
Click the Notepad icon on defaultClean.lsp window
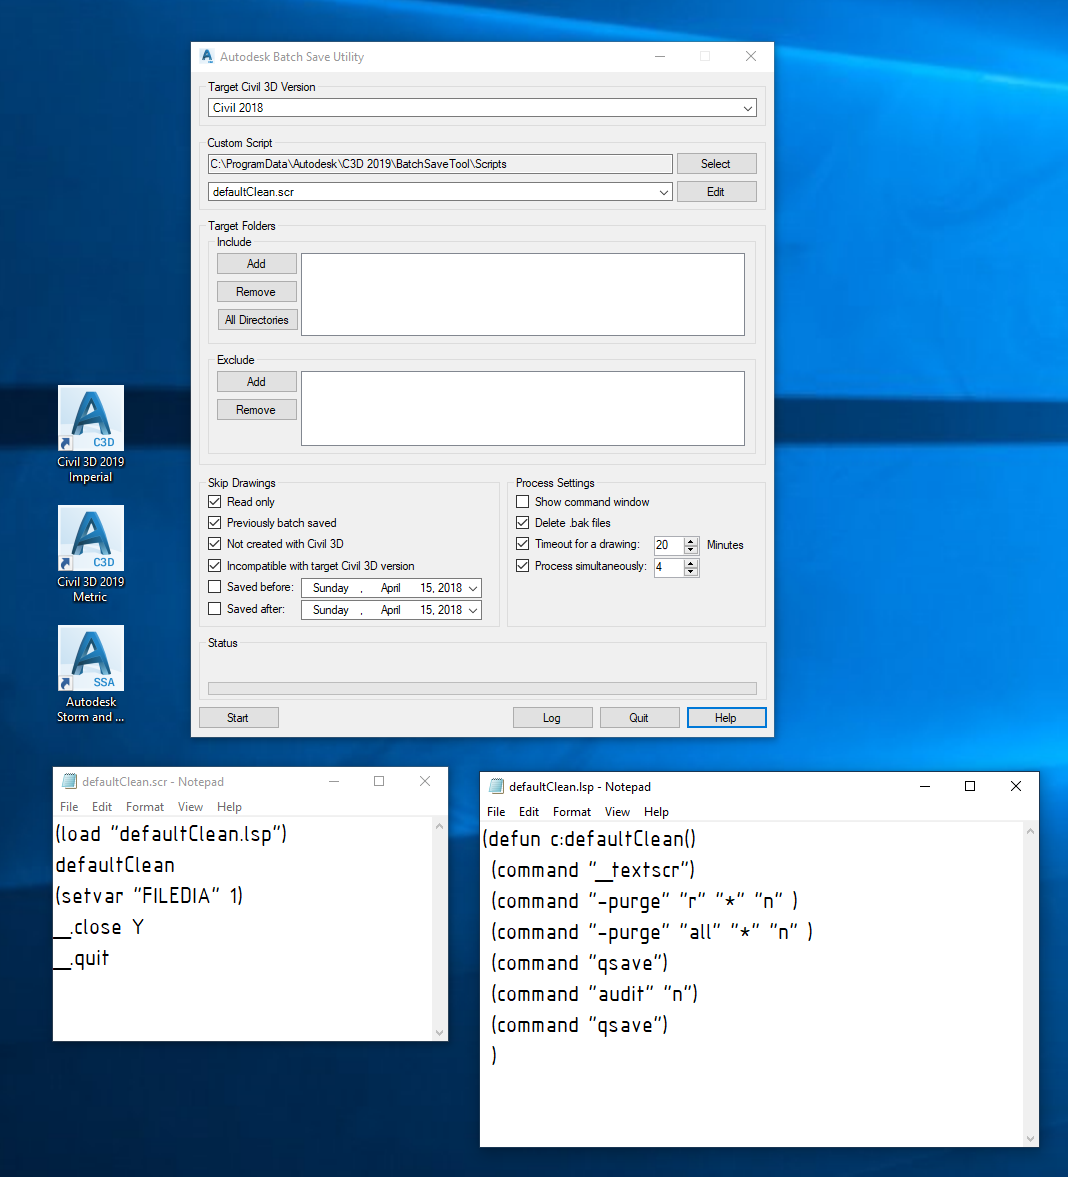click(x=495, y=786)
